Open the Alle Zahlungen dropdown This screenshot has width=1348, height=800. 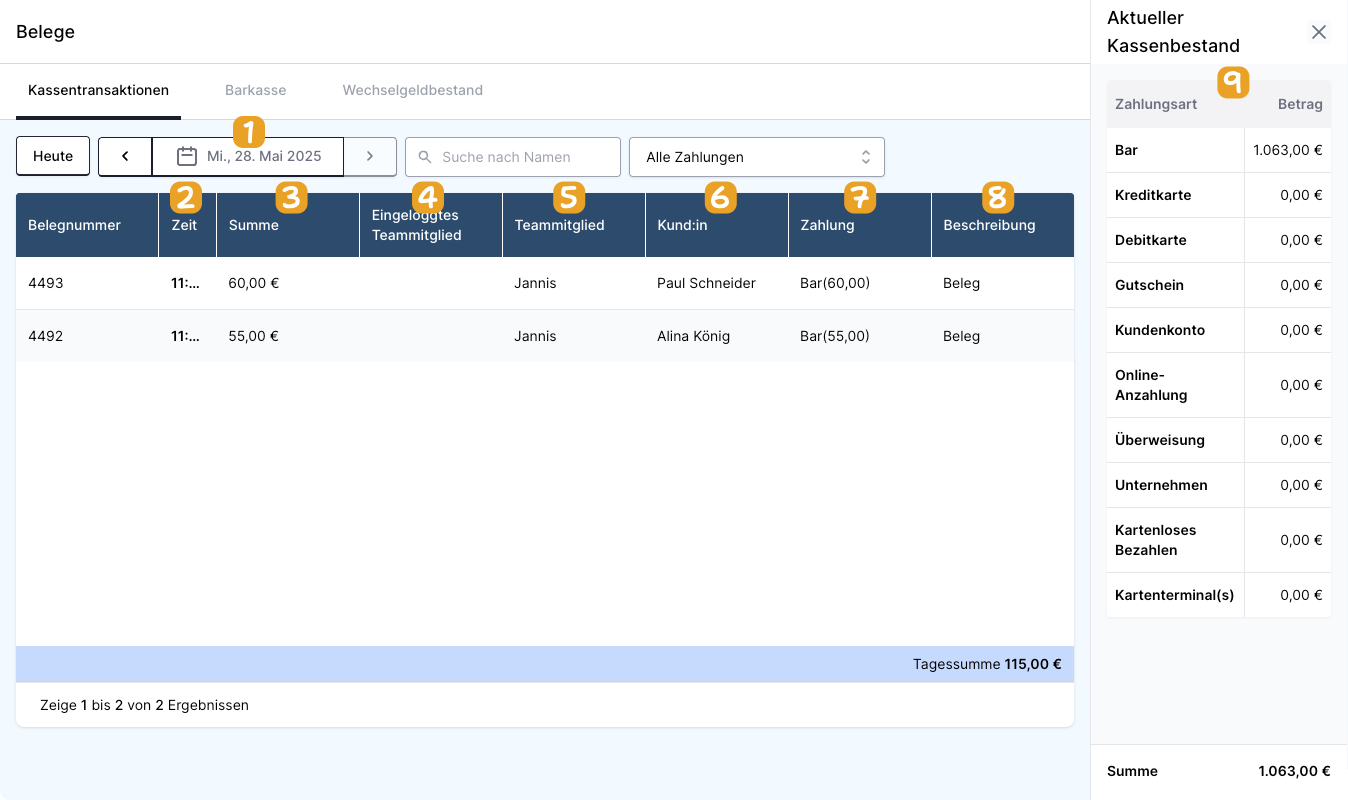point(757,157)
